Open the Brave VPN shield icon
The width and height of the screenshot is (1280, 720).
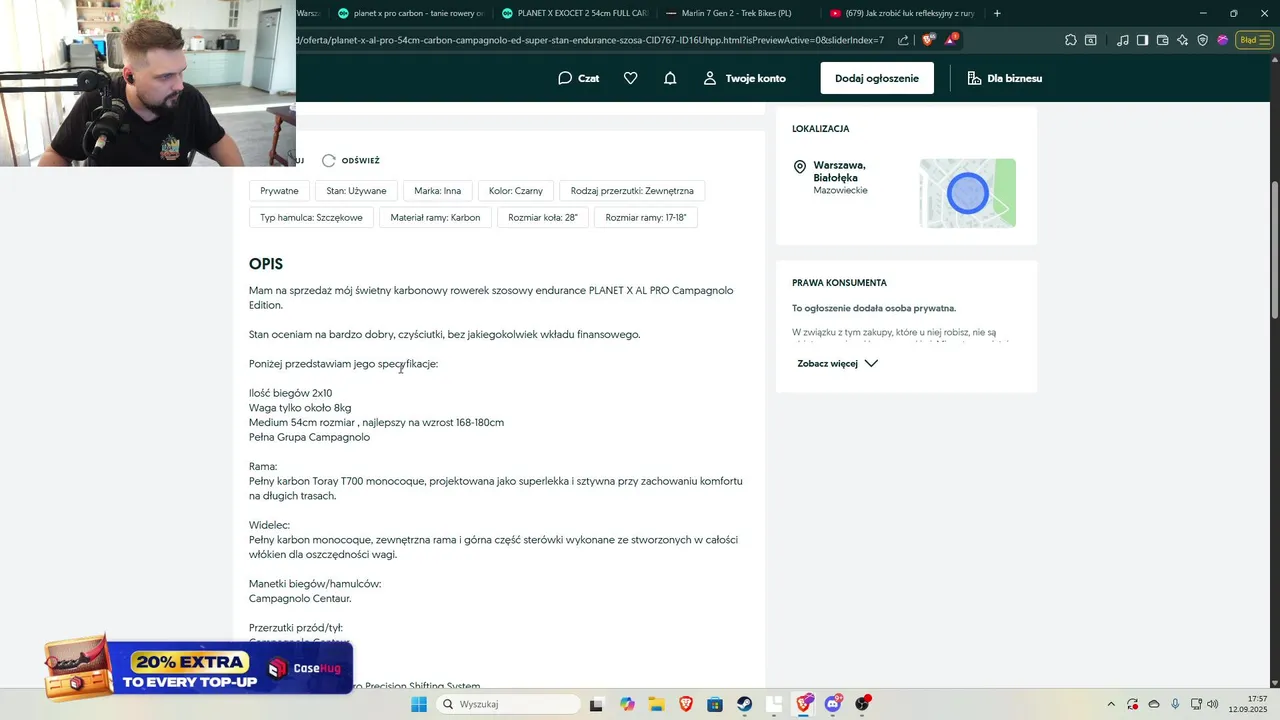(1202, 40)
